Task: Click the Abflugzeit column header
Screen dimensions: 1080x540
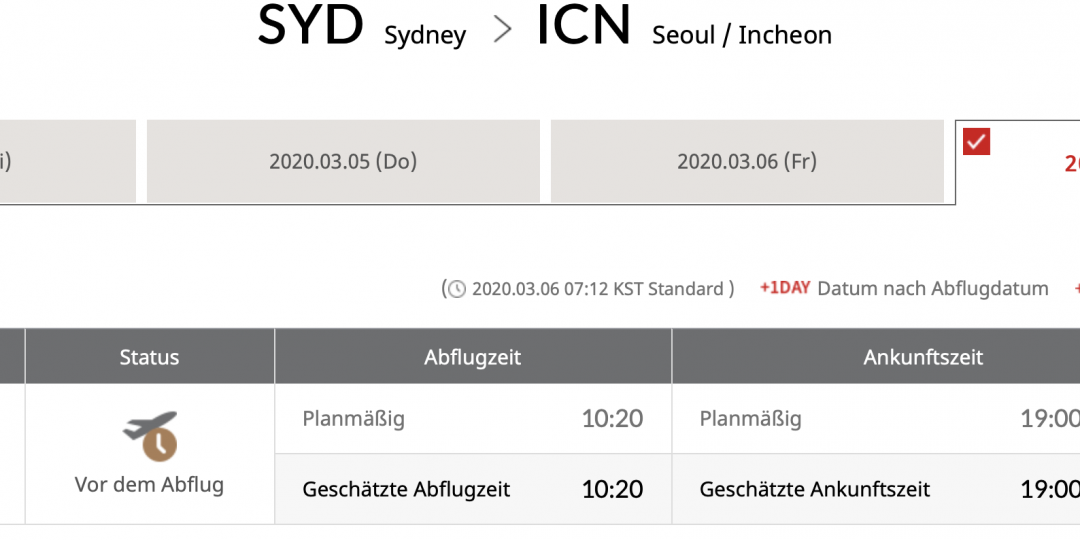Action: pyautogui.click(x=472, y=357)
